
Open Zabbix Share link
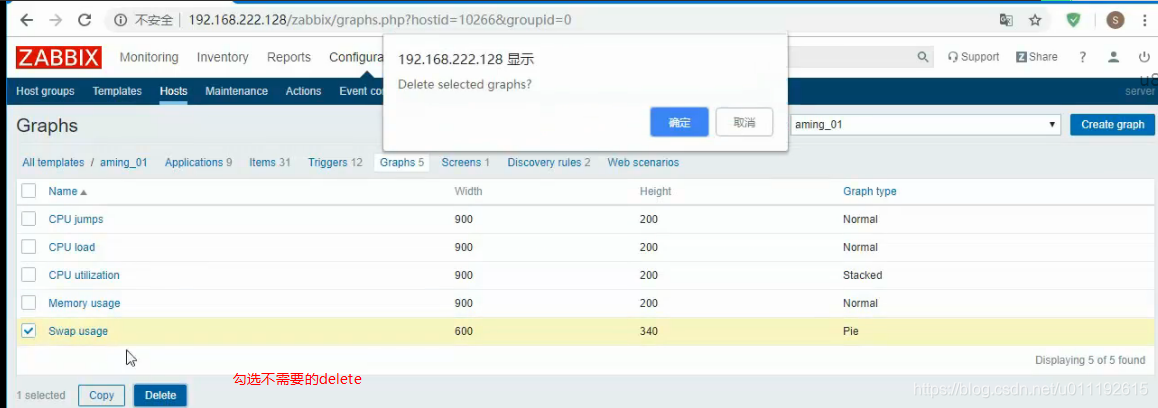pyautogui.click(x=1037, y=57)
